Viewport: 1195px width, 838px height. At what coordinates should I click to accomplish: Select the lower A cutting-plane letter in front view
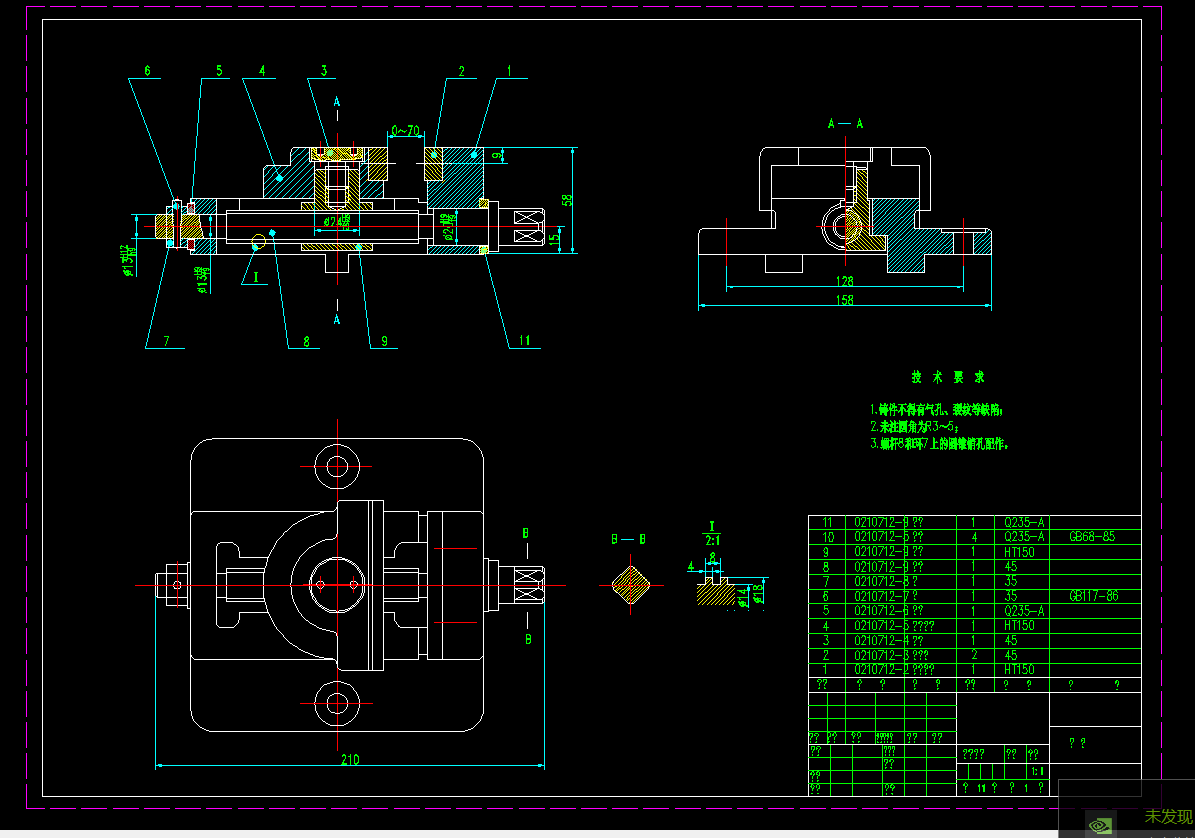[337, 320]
